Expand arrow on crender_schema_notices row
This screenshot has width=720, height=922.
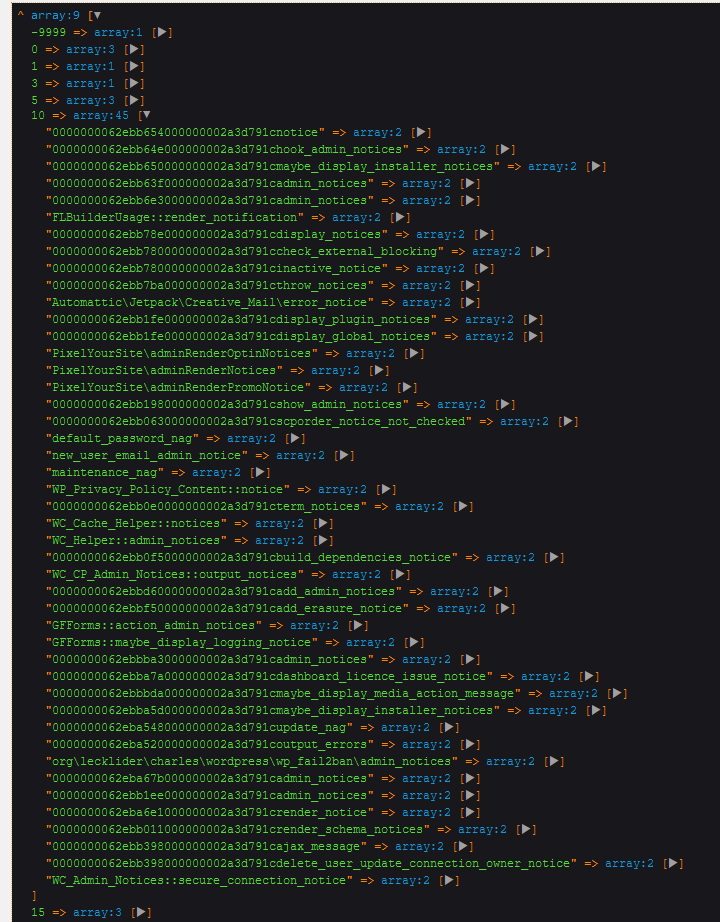coord(526,830)
